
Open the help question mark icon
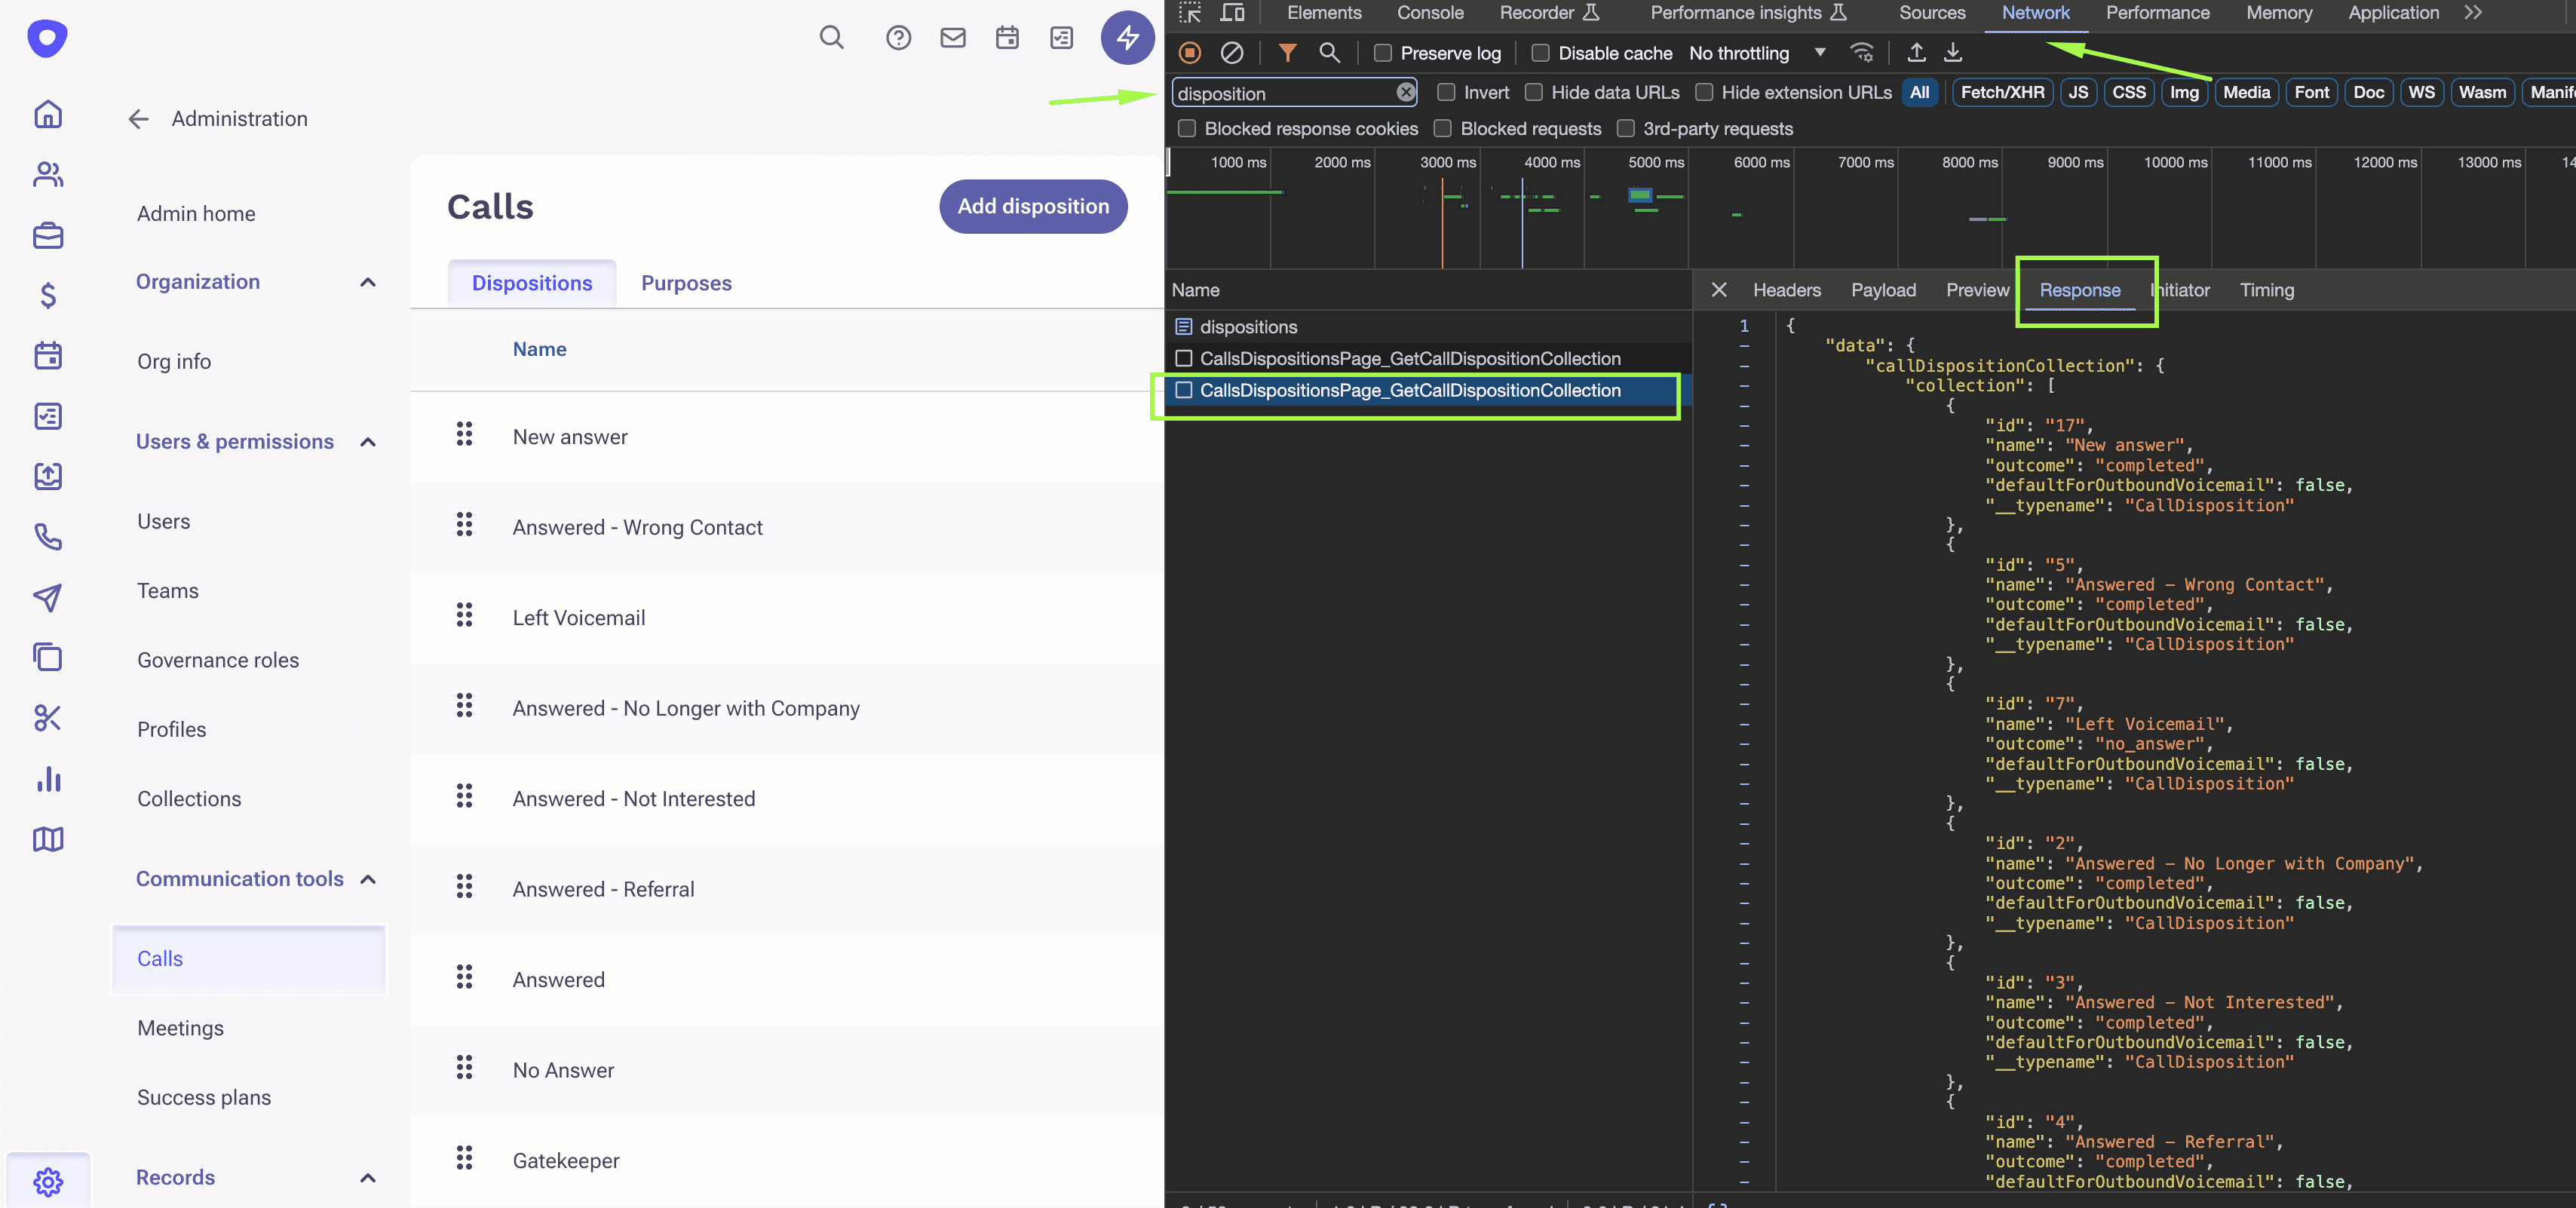tap(898, 38)
